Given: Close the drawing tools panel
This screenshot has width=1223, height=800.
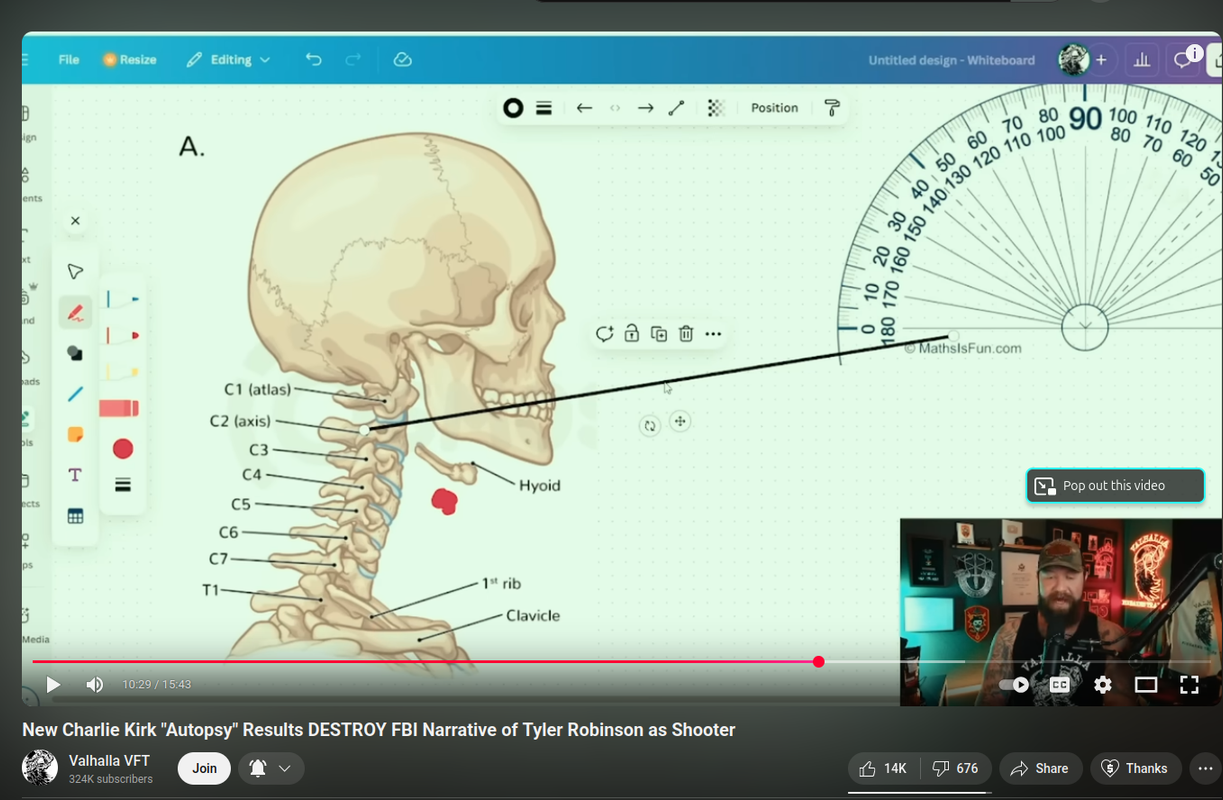Looking at the screenshot, I should [75, 221].
